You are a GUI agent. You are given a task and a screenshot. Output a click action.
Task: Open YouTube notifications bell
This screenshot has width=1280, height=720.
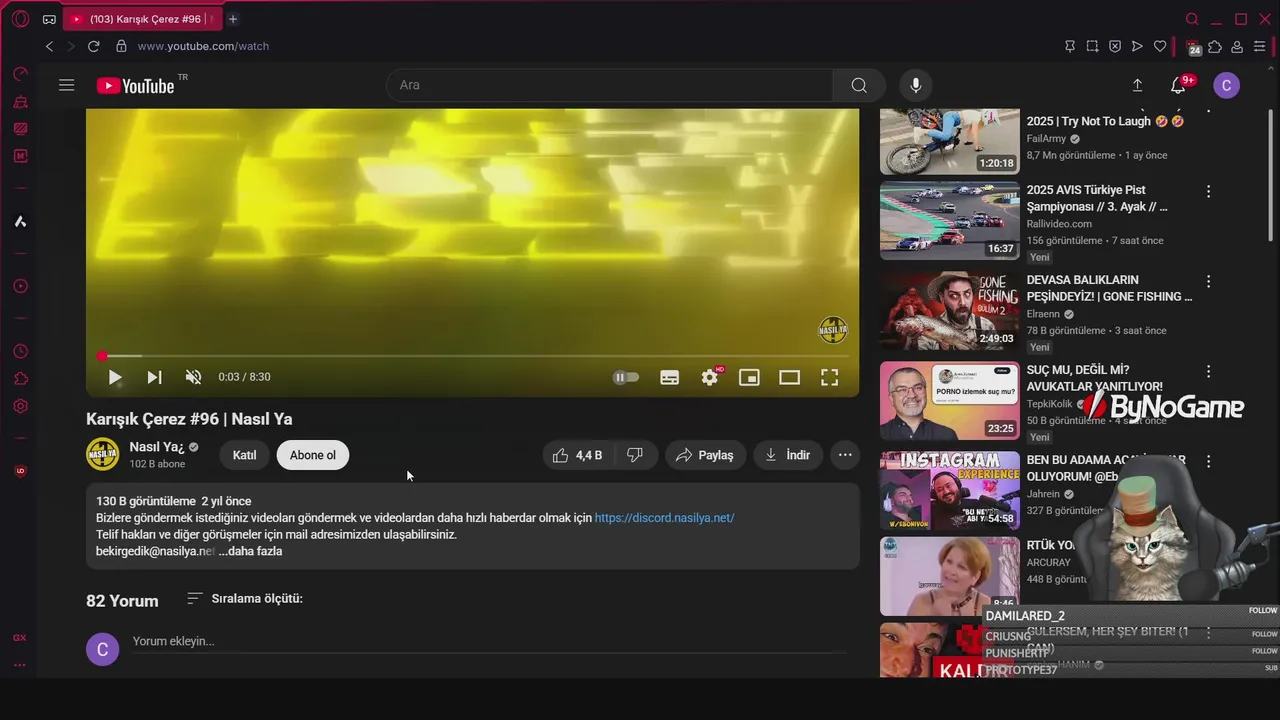tap(1178, 85)
